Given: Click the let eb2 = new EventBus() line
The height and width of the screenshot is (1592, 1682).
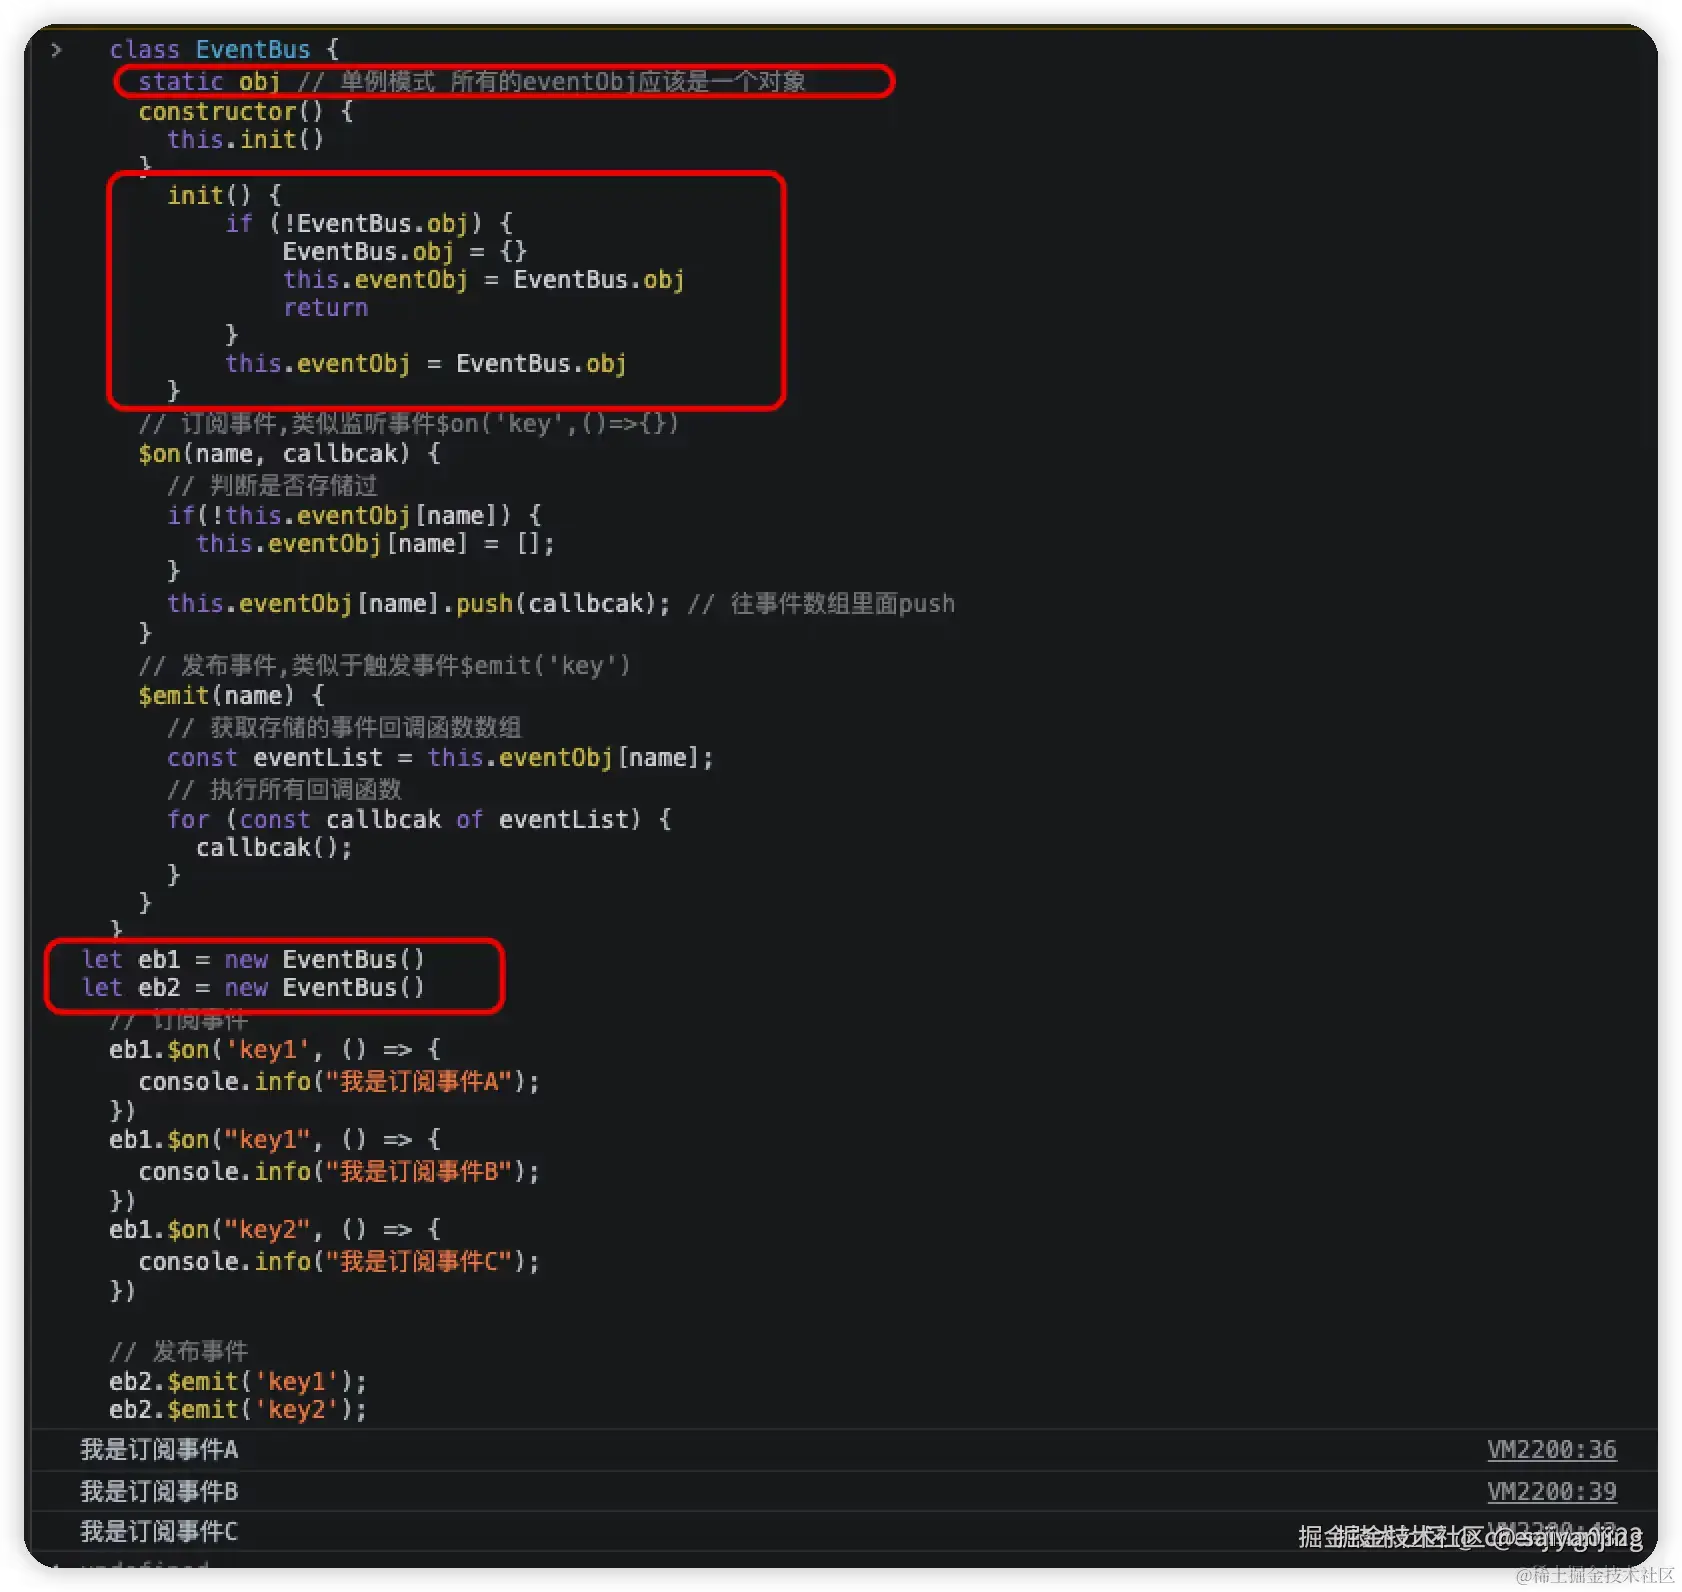Looking at the screenshot, I should click(x=253, y=988).
